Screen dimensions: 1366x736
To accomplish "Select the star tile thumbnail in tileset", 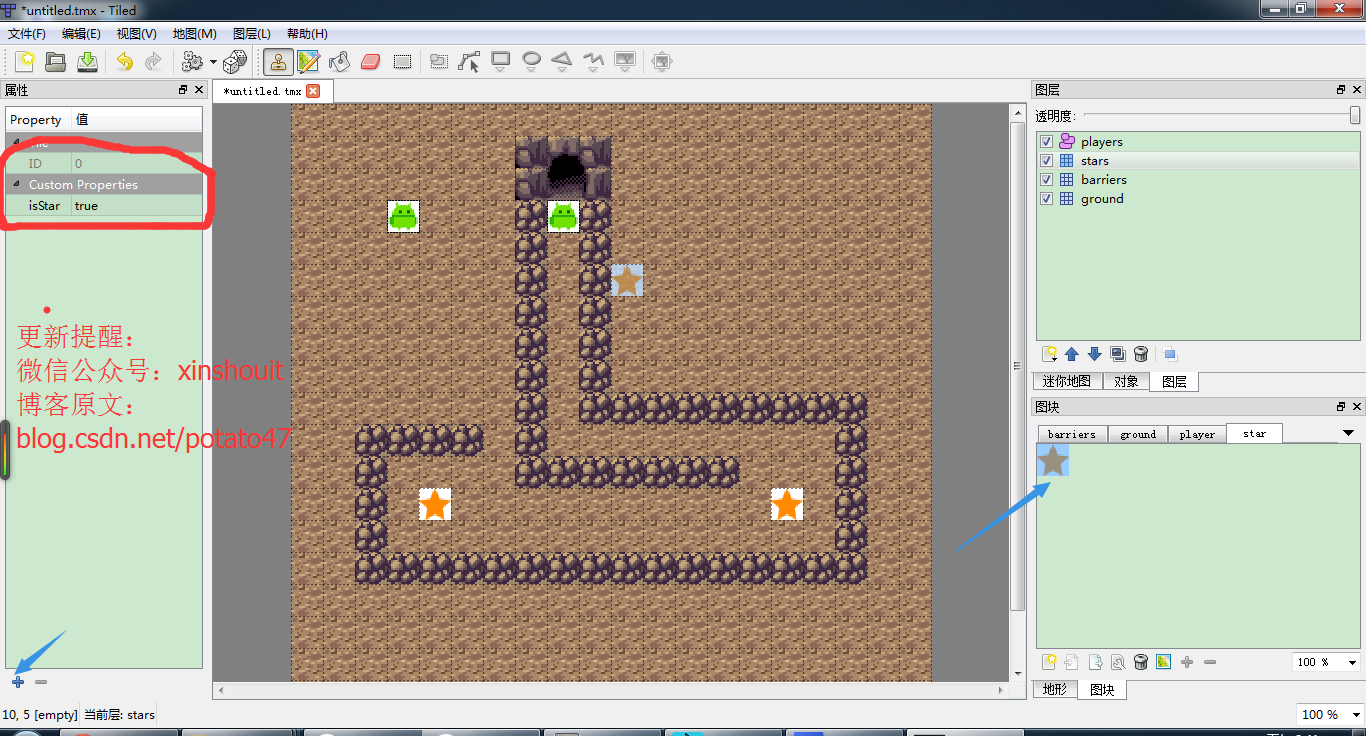I will pos(1053,461).
